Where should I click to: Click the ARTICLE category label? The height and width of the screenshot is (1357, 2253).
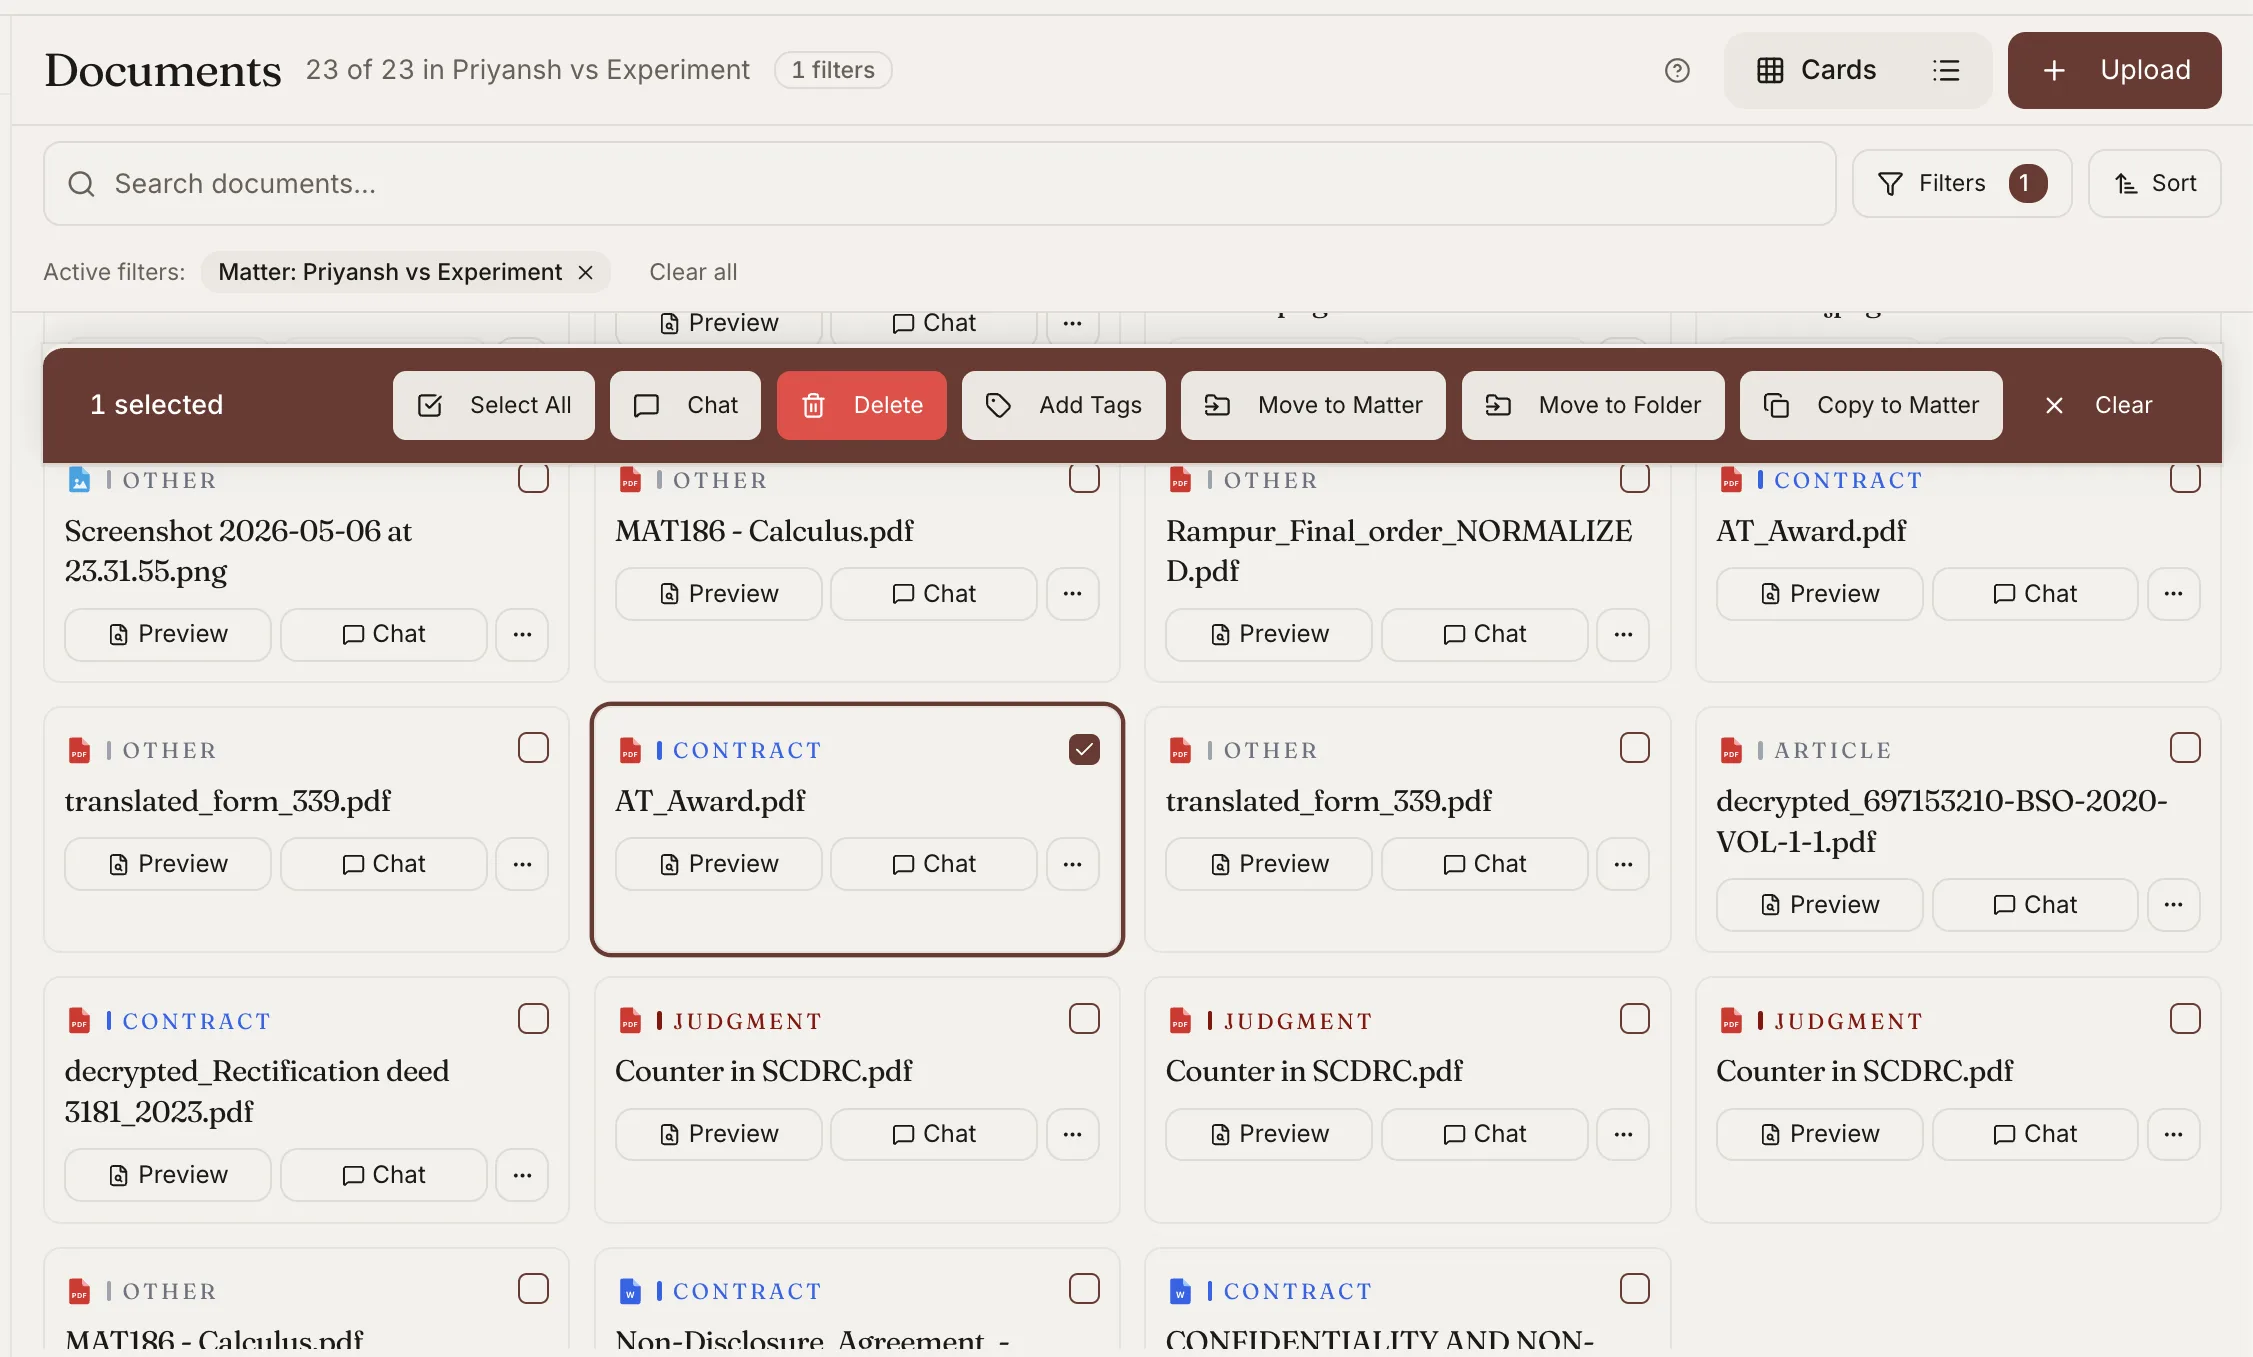click(1832, 750)
